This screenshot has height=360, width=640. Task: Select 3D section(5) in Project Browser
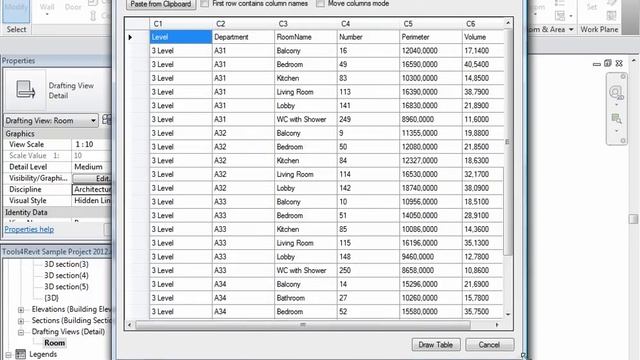click(66, 287)
